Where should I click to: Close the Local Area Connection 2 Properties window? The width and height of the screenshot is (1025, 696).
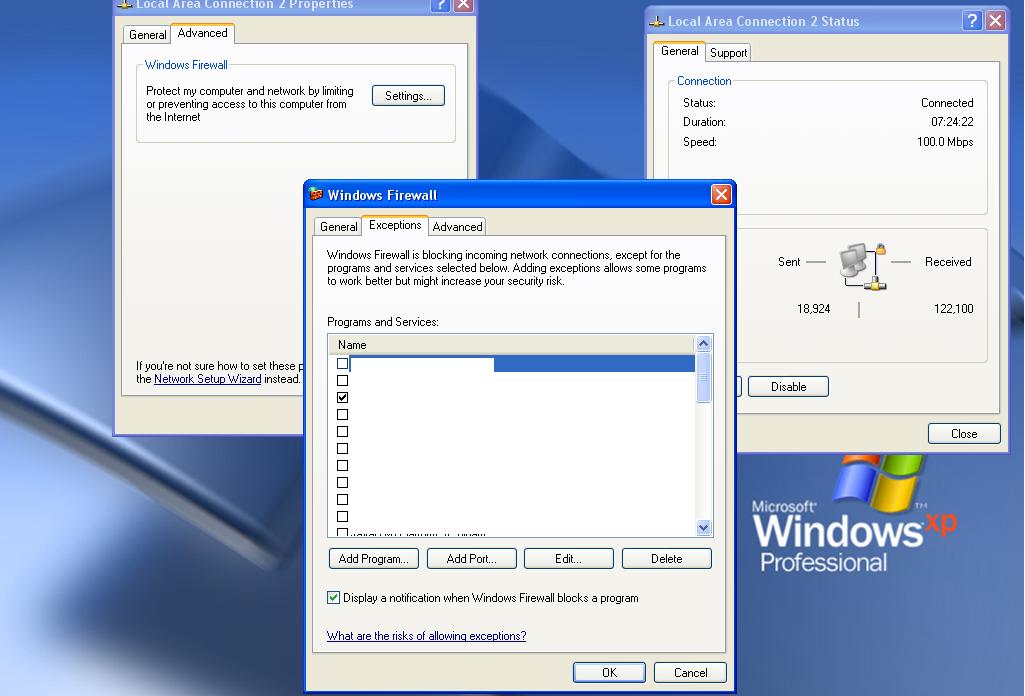463,5
